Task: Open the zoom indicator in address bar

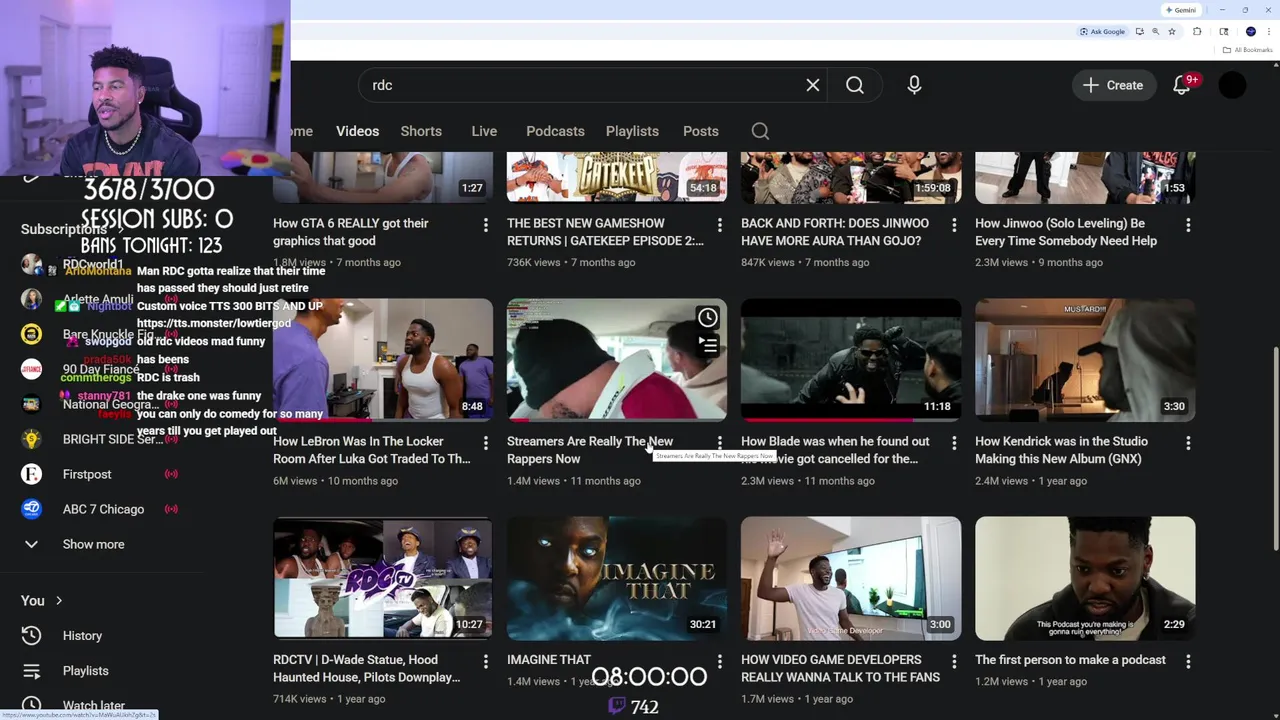Action: click(x=1155, y=31)
